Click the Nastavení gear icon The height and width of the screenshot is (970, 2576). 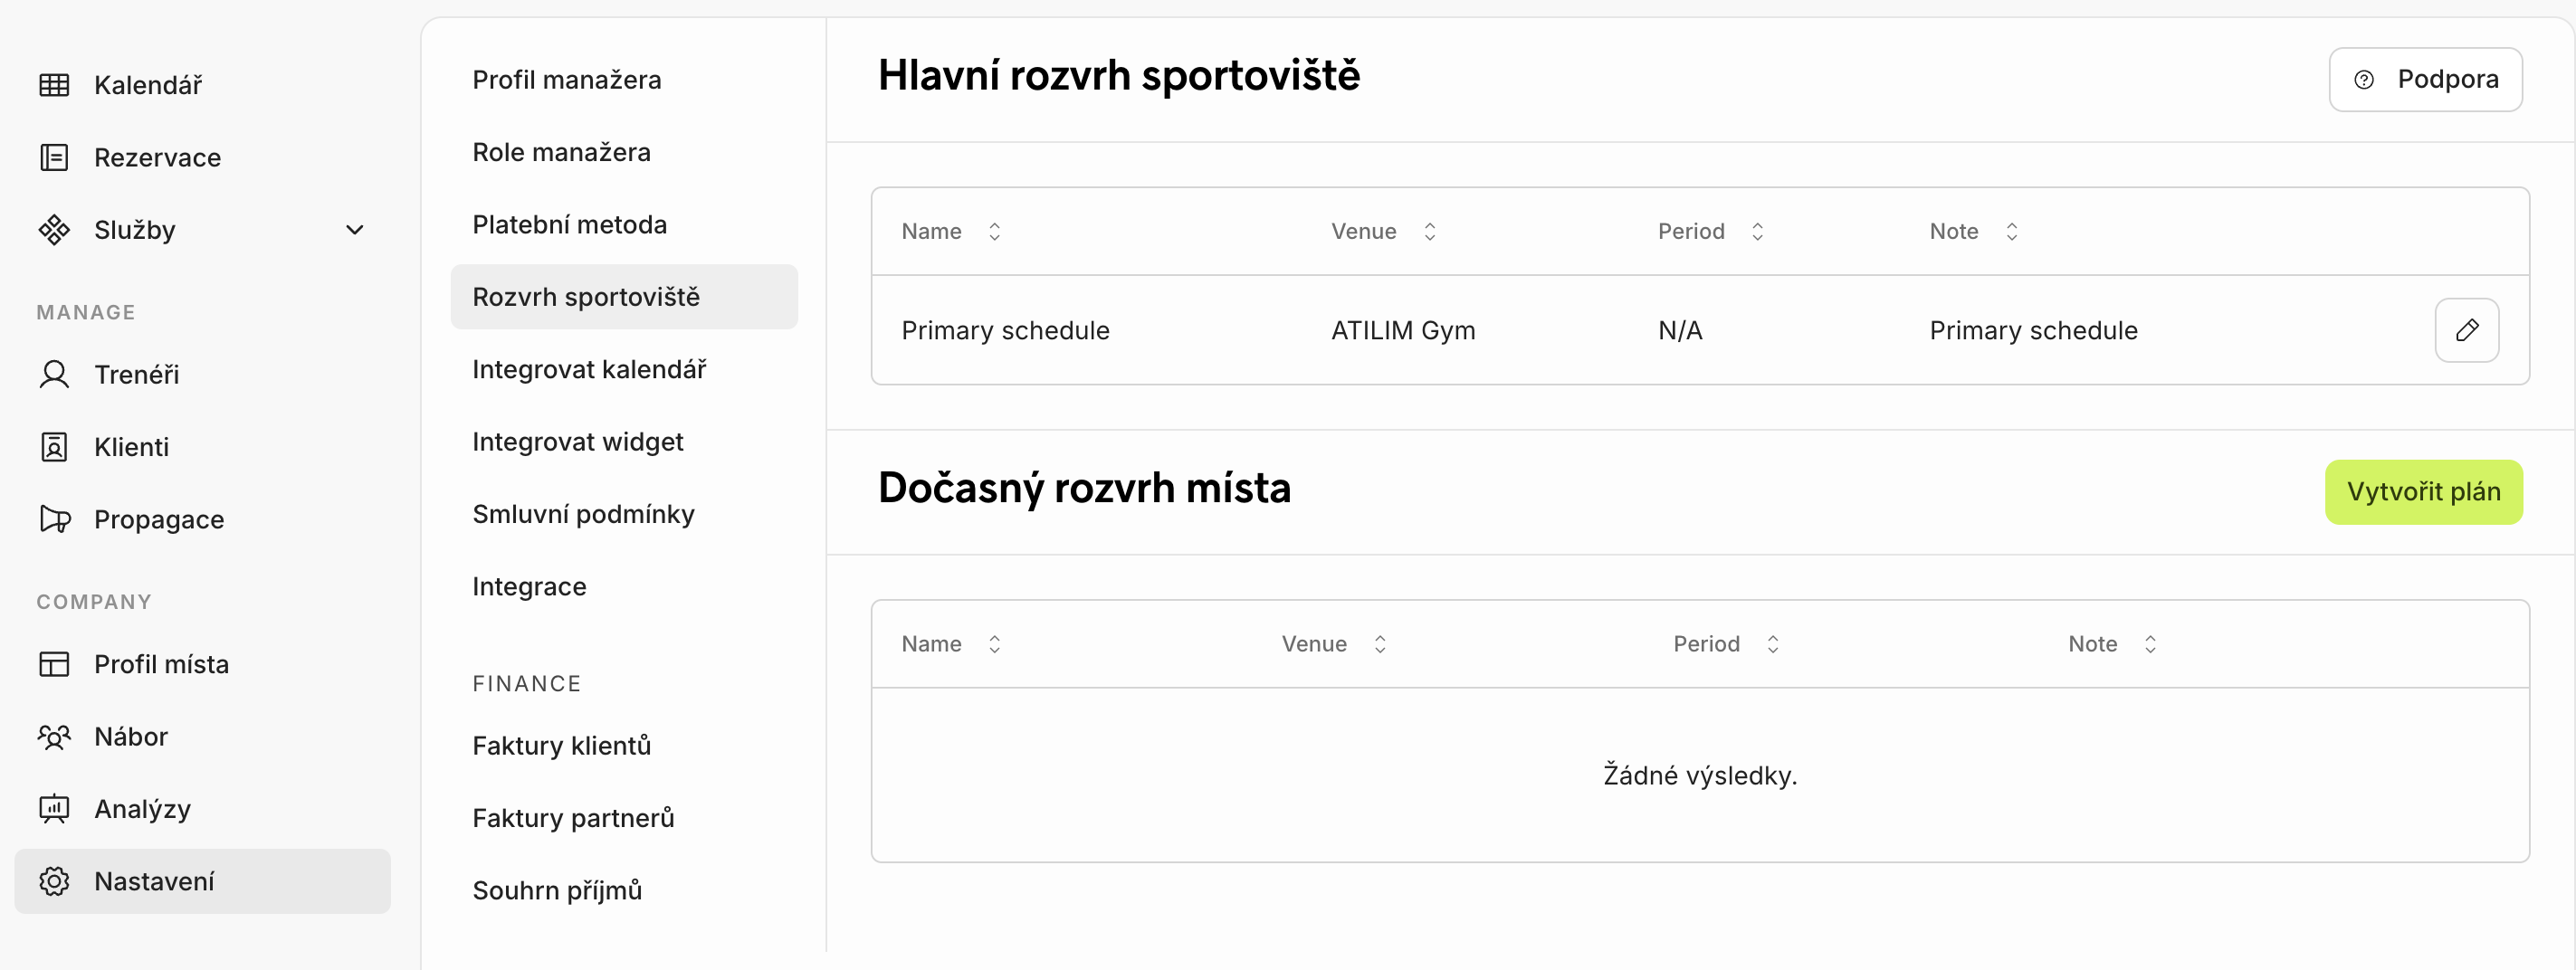point(54,881)
